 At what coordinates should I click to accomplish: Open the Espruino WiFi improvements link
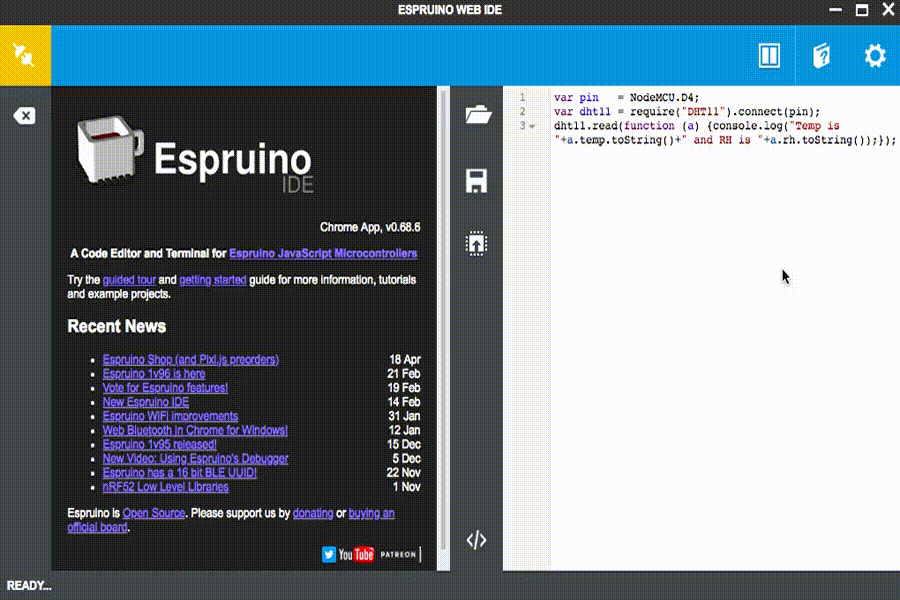tap(170, 416)
